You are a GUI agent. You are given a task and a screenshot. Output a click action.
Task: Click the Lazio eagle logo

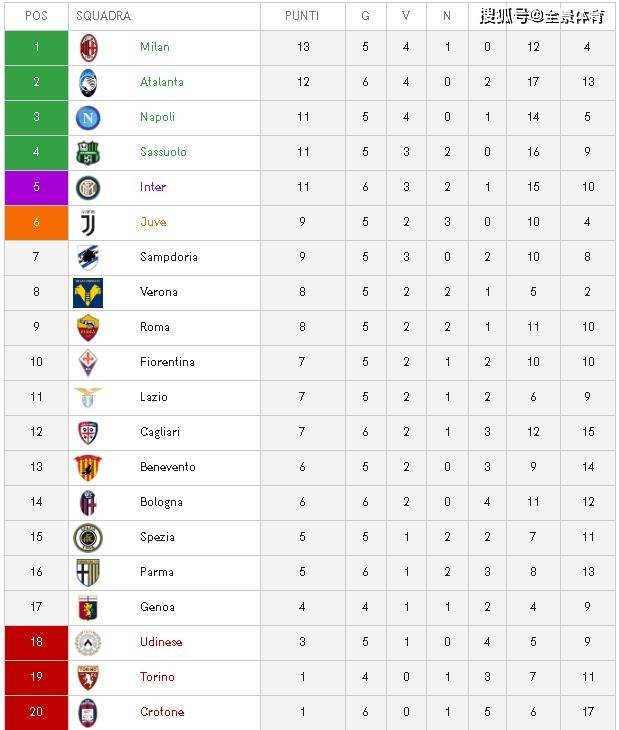tap(88, 397)
